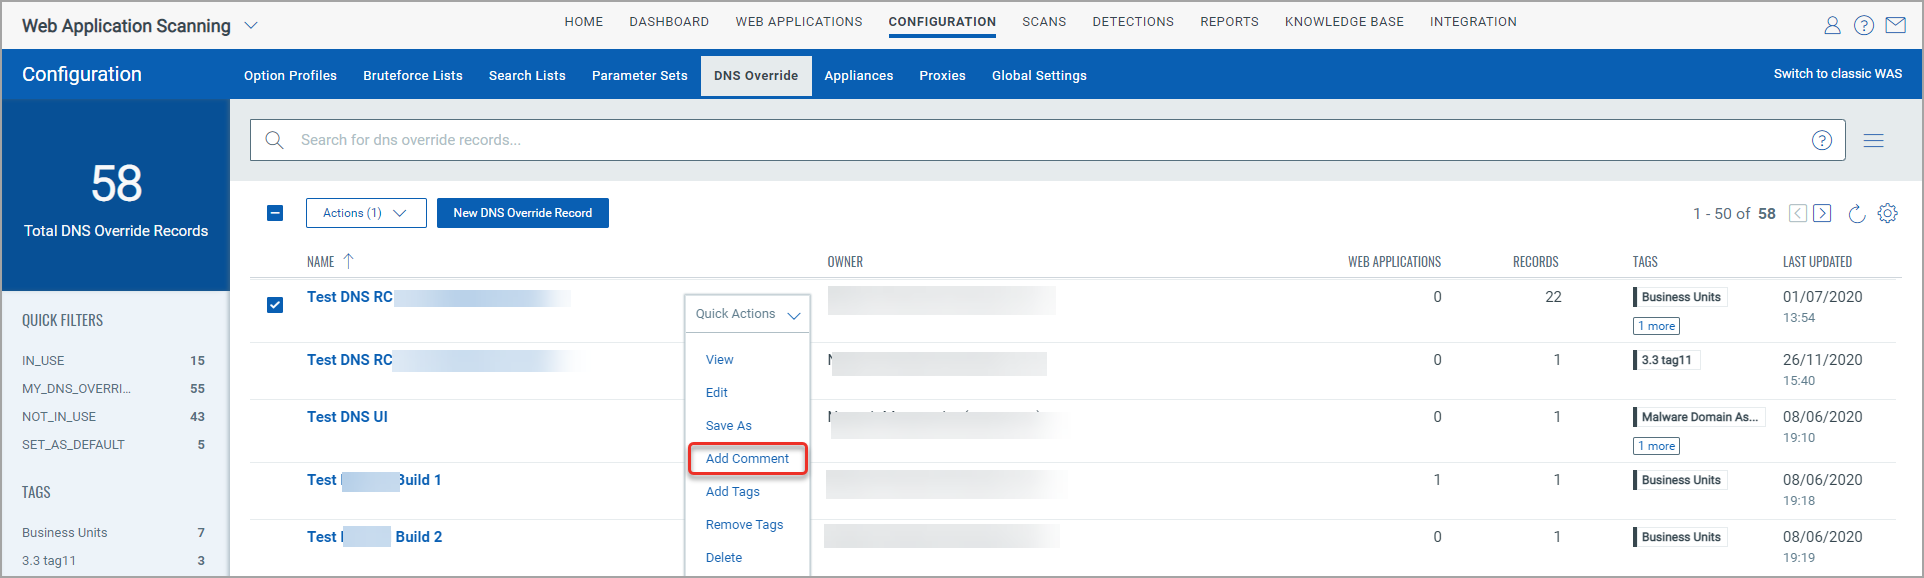Expand Web Application Scanning module dropdown
1924x578 pixels.
click(x=251, y=25)
